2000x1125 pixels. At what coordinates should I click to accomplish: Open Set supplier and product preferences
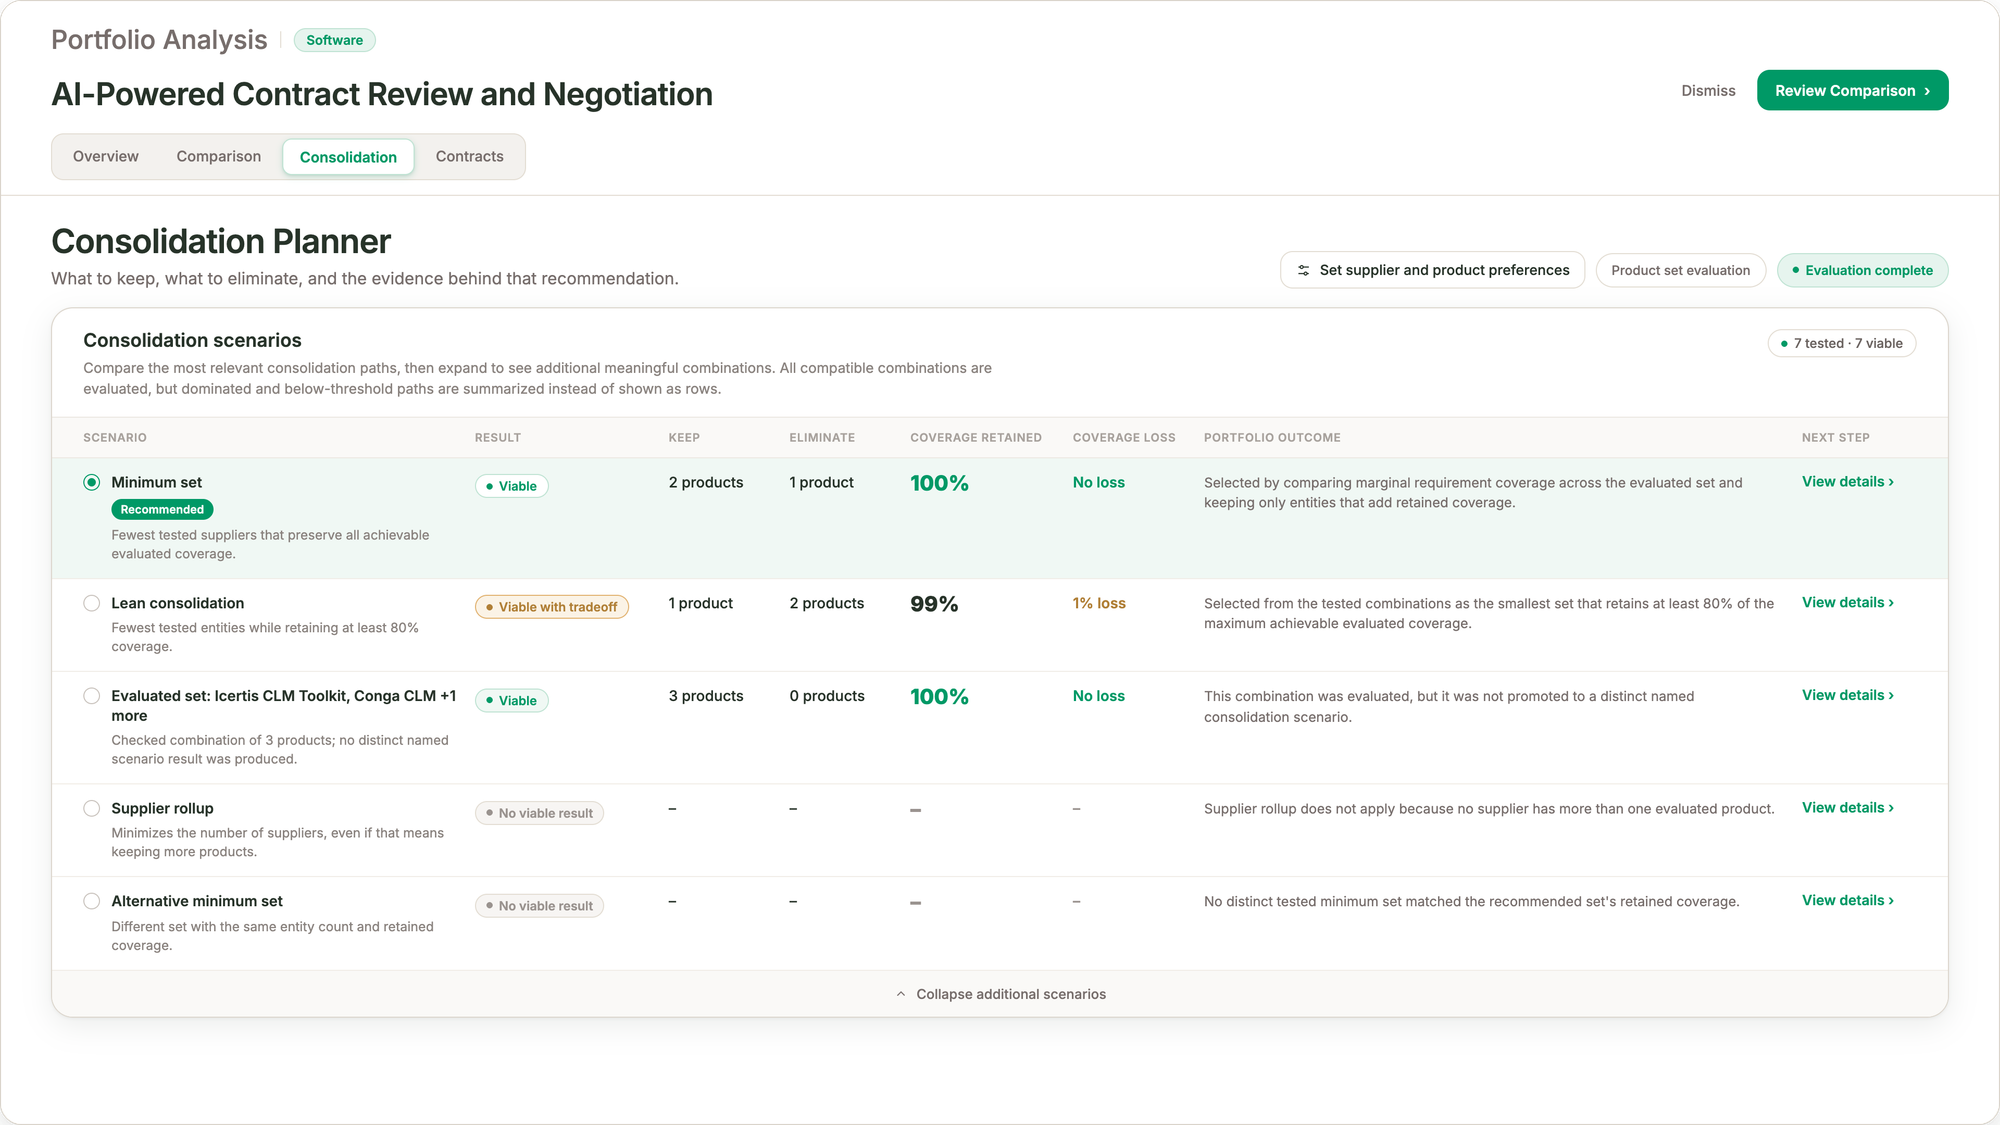[x=1432, y=270]
